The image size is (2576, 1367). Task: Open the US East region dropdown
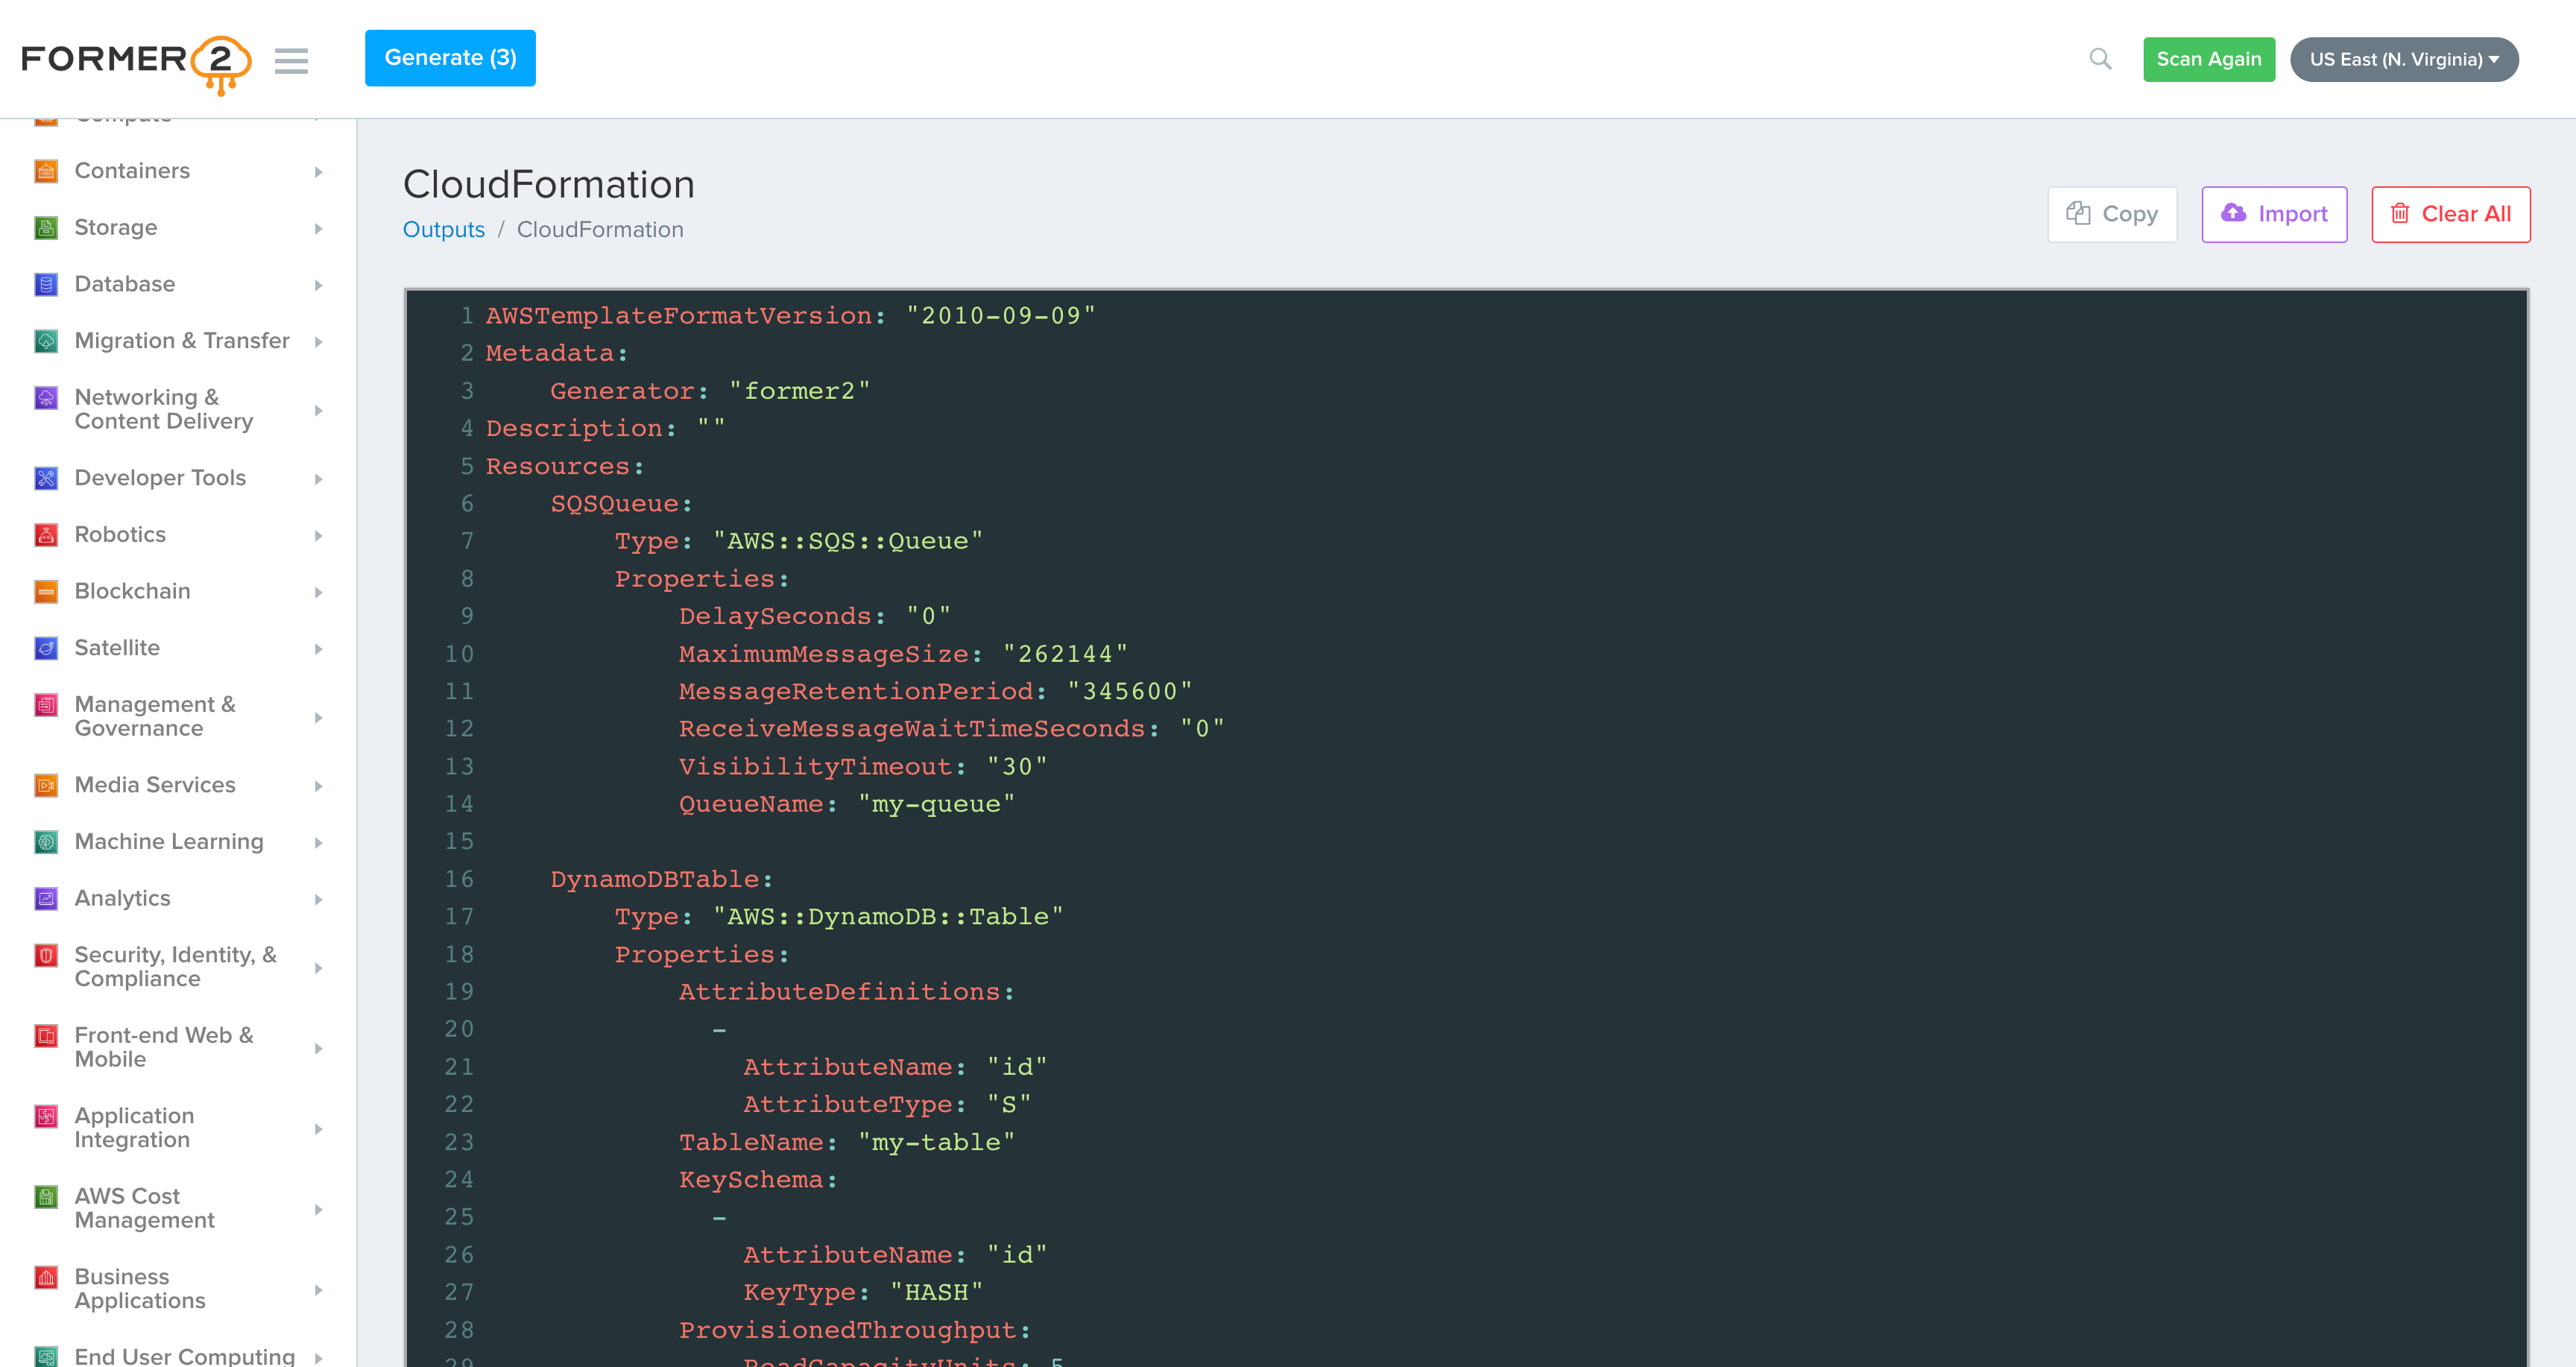click(x=2404, y=59)
